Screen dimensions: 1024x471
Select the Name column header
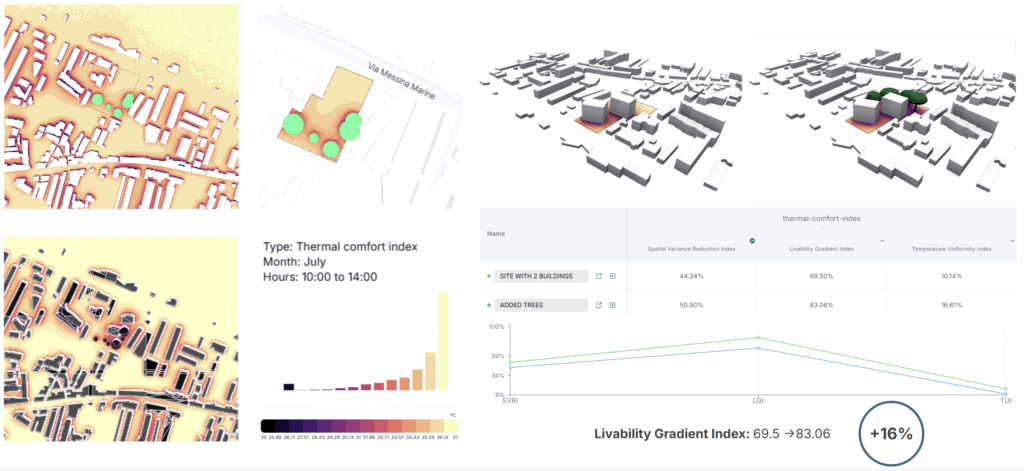tap(496, 235)
